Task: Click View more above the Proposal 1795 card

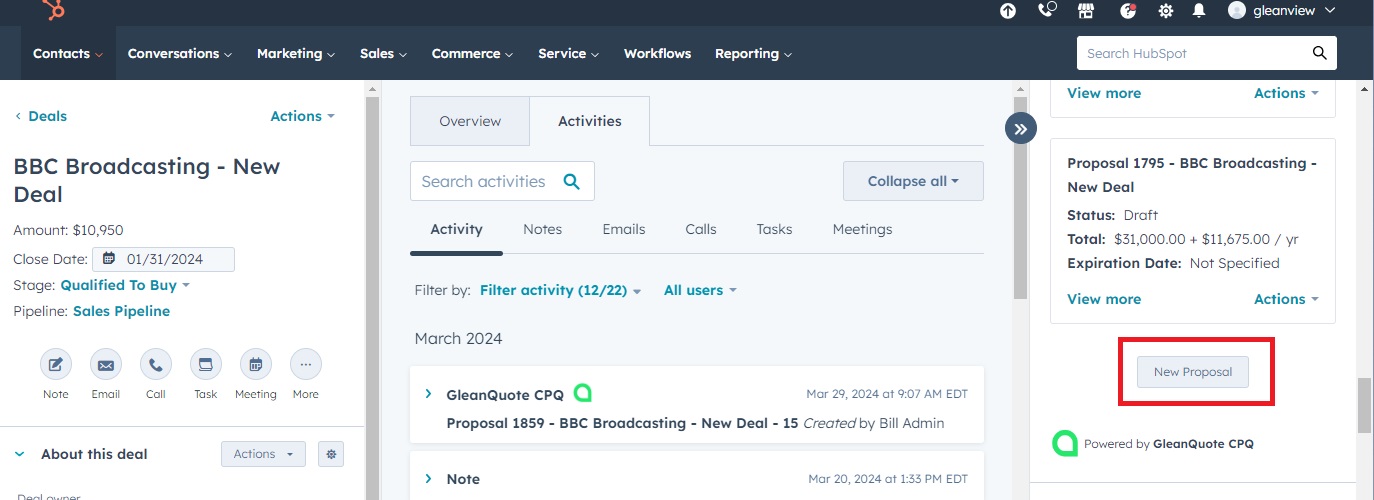Action: click(x=1104, y=93)
